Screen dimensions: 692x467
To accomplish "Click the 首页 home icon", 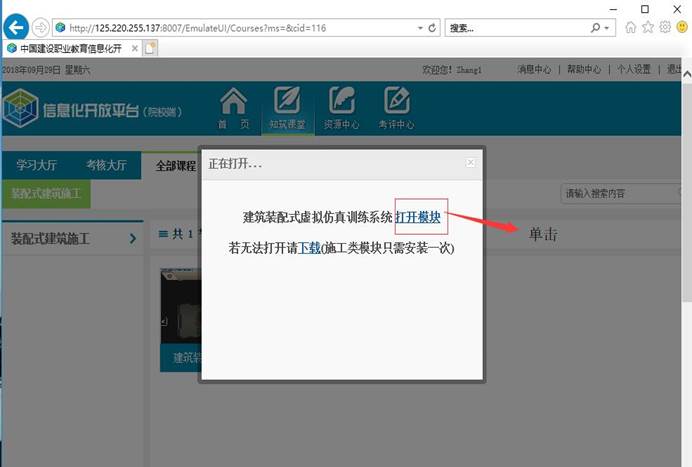I will click(233, 108).
